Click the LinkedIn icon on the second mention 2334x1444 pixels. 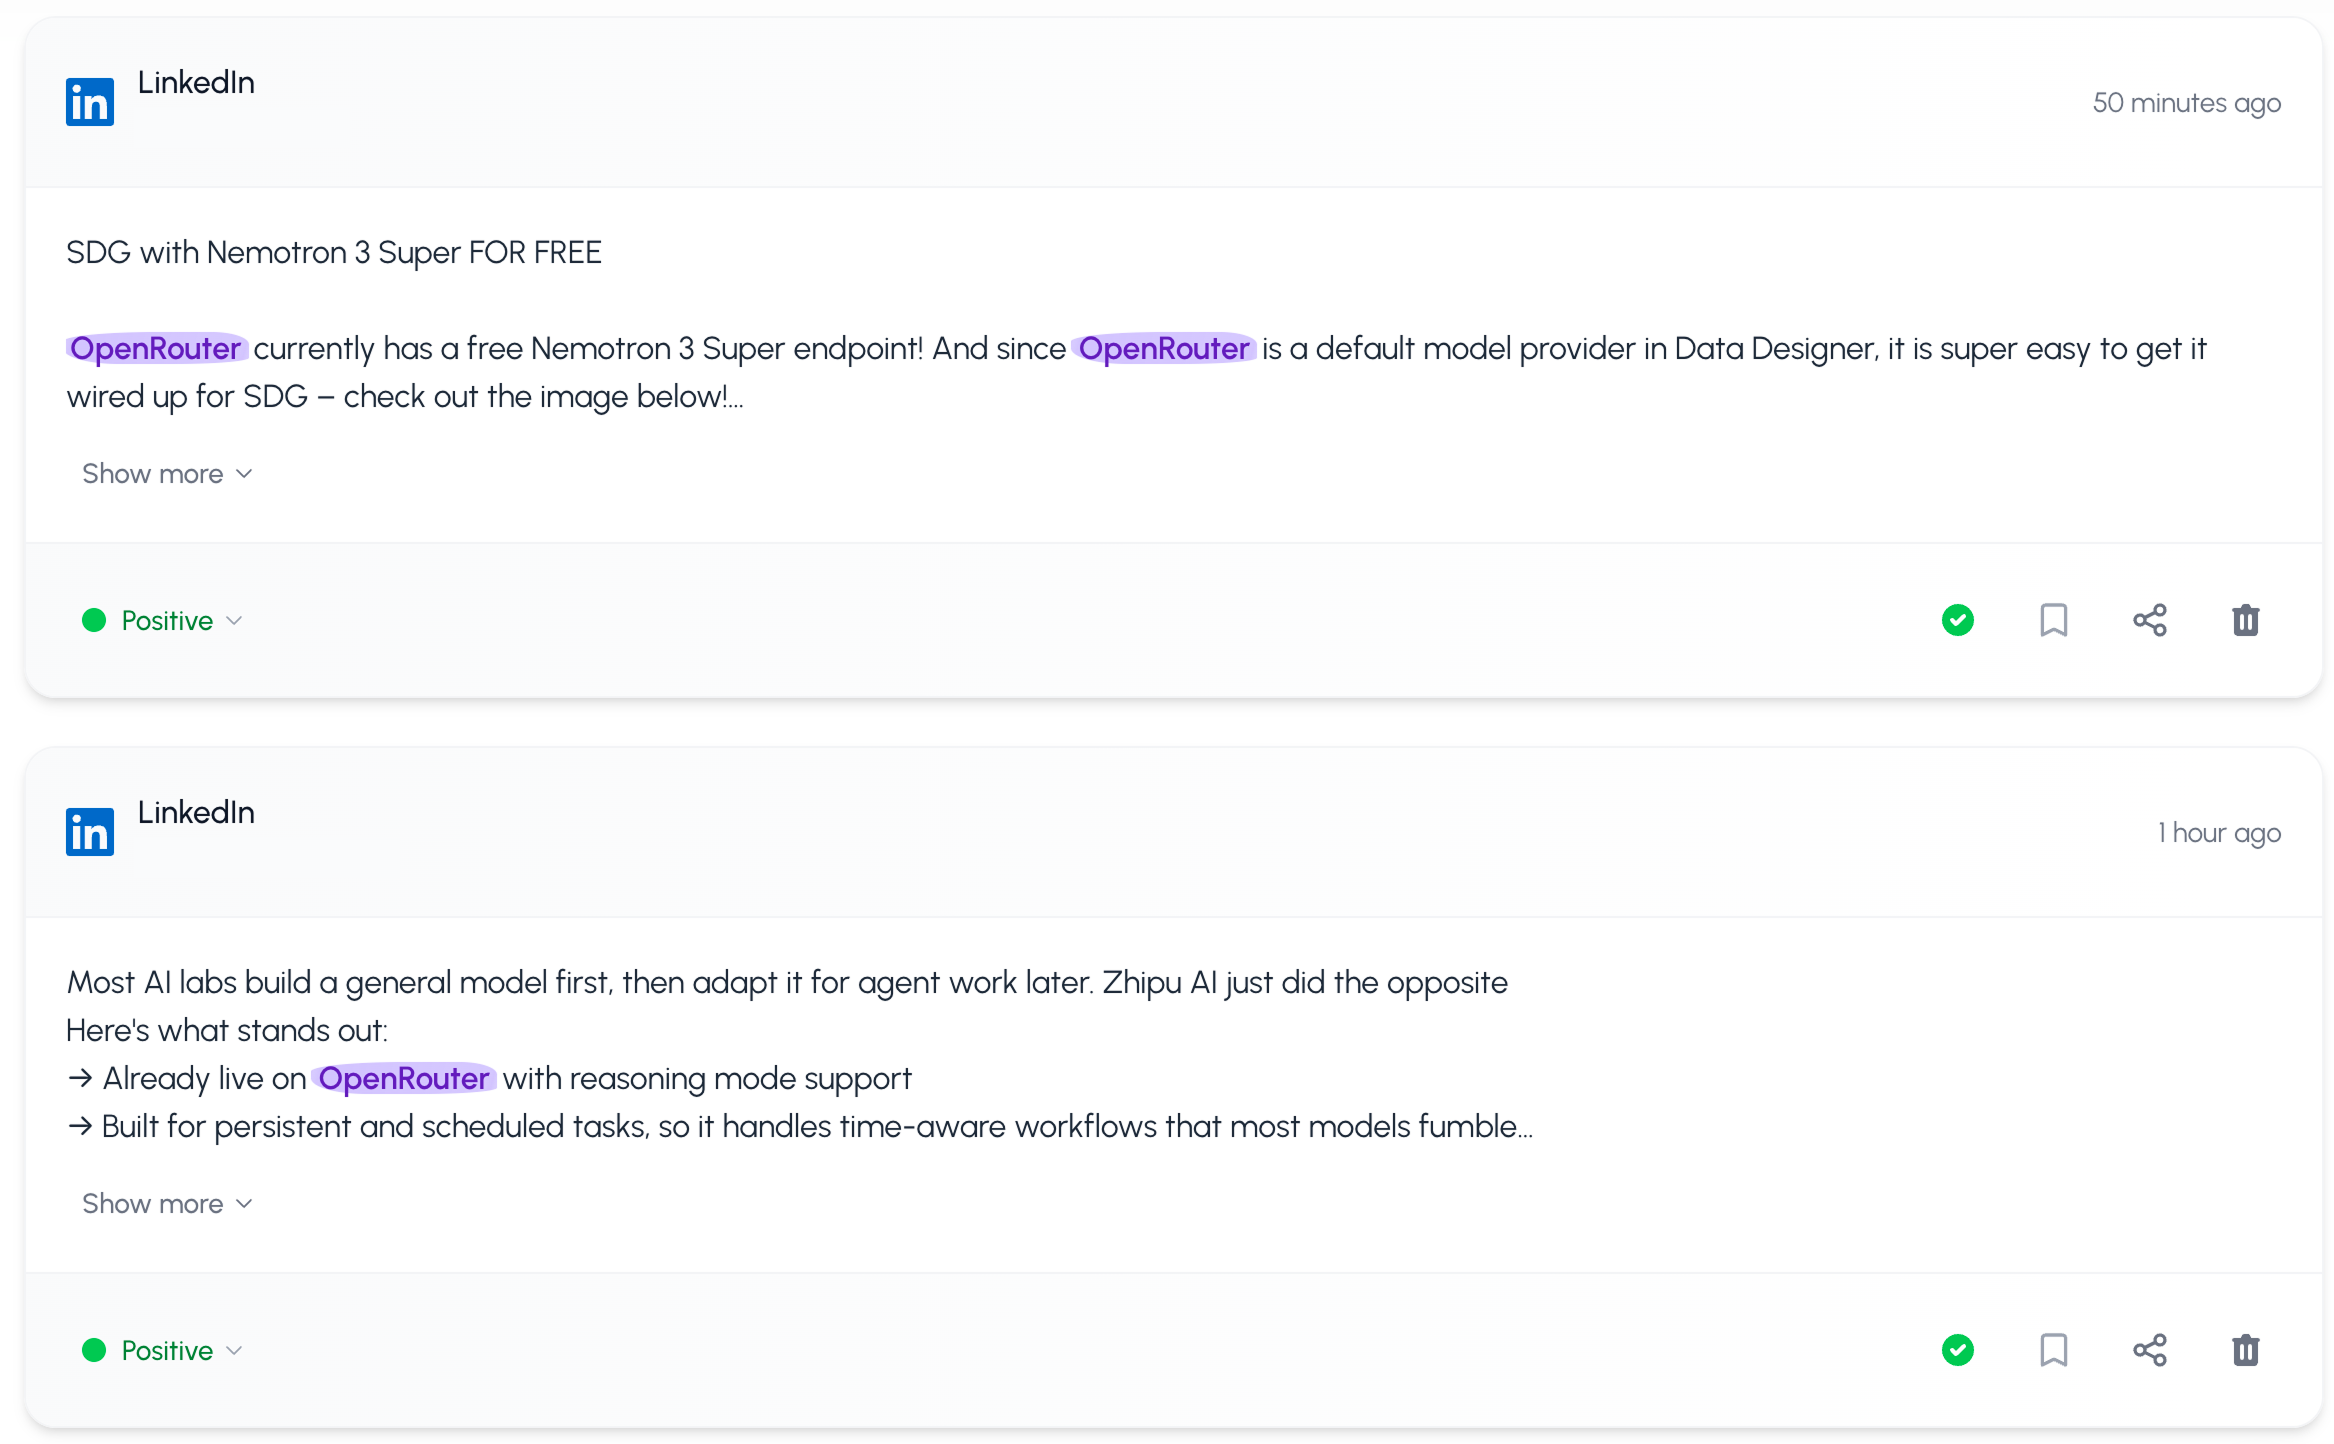89,830
